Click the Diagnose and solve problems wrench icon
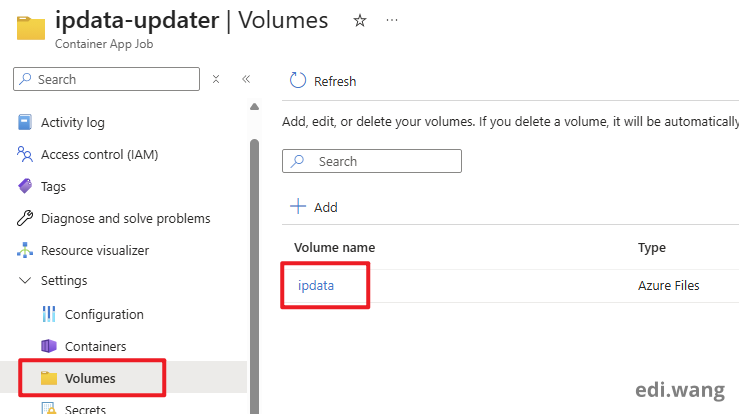This screenshot has width=739, height=414. 26,219
